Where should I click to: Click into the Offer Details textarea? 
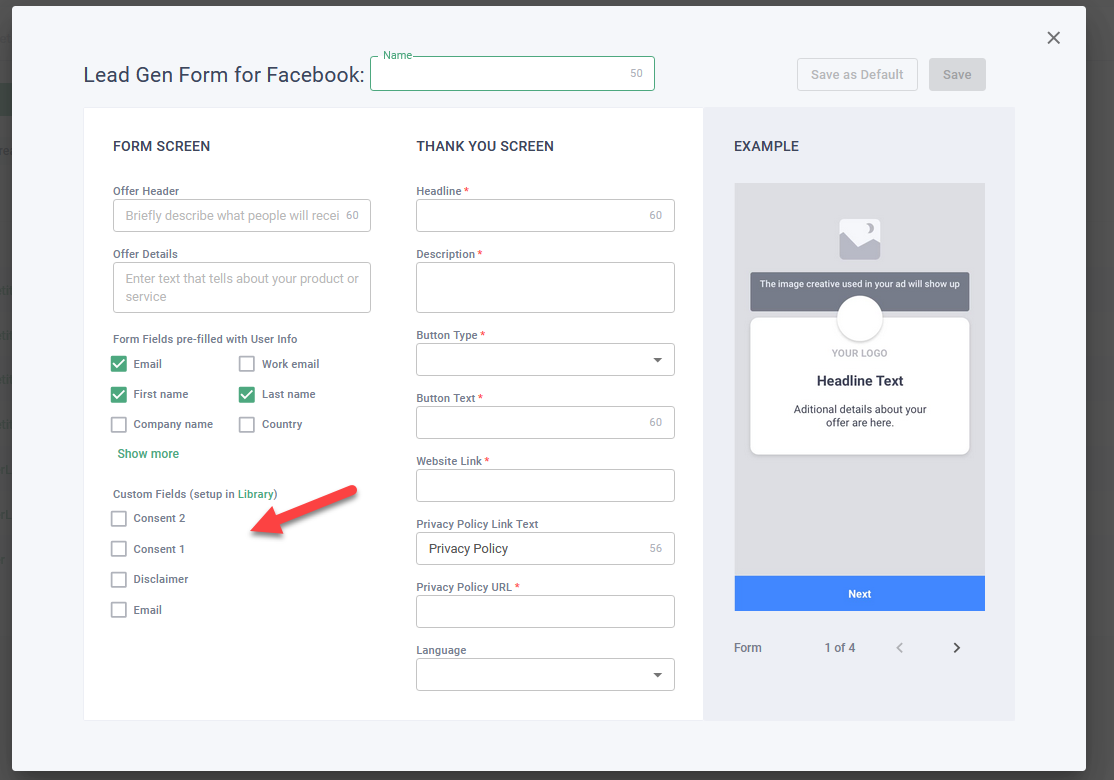tap(242, 288)
